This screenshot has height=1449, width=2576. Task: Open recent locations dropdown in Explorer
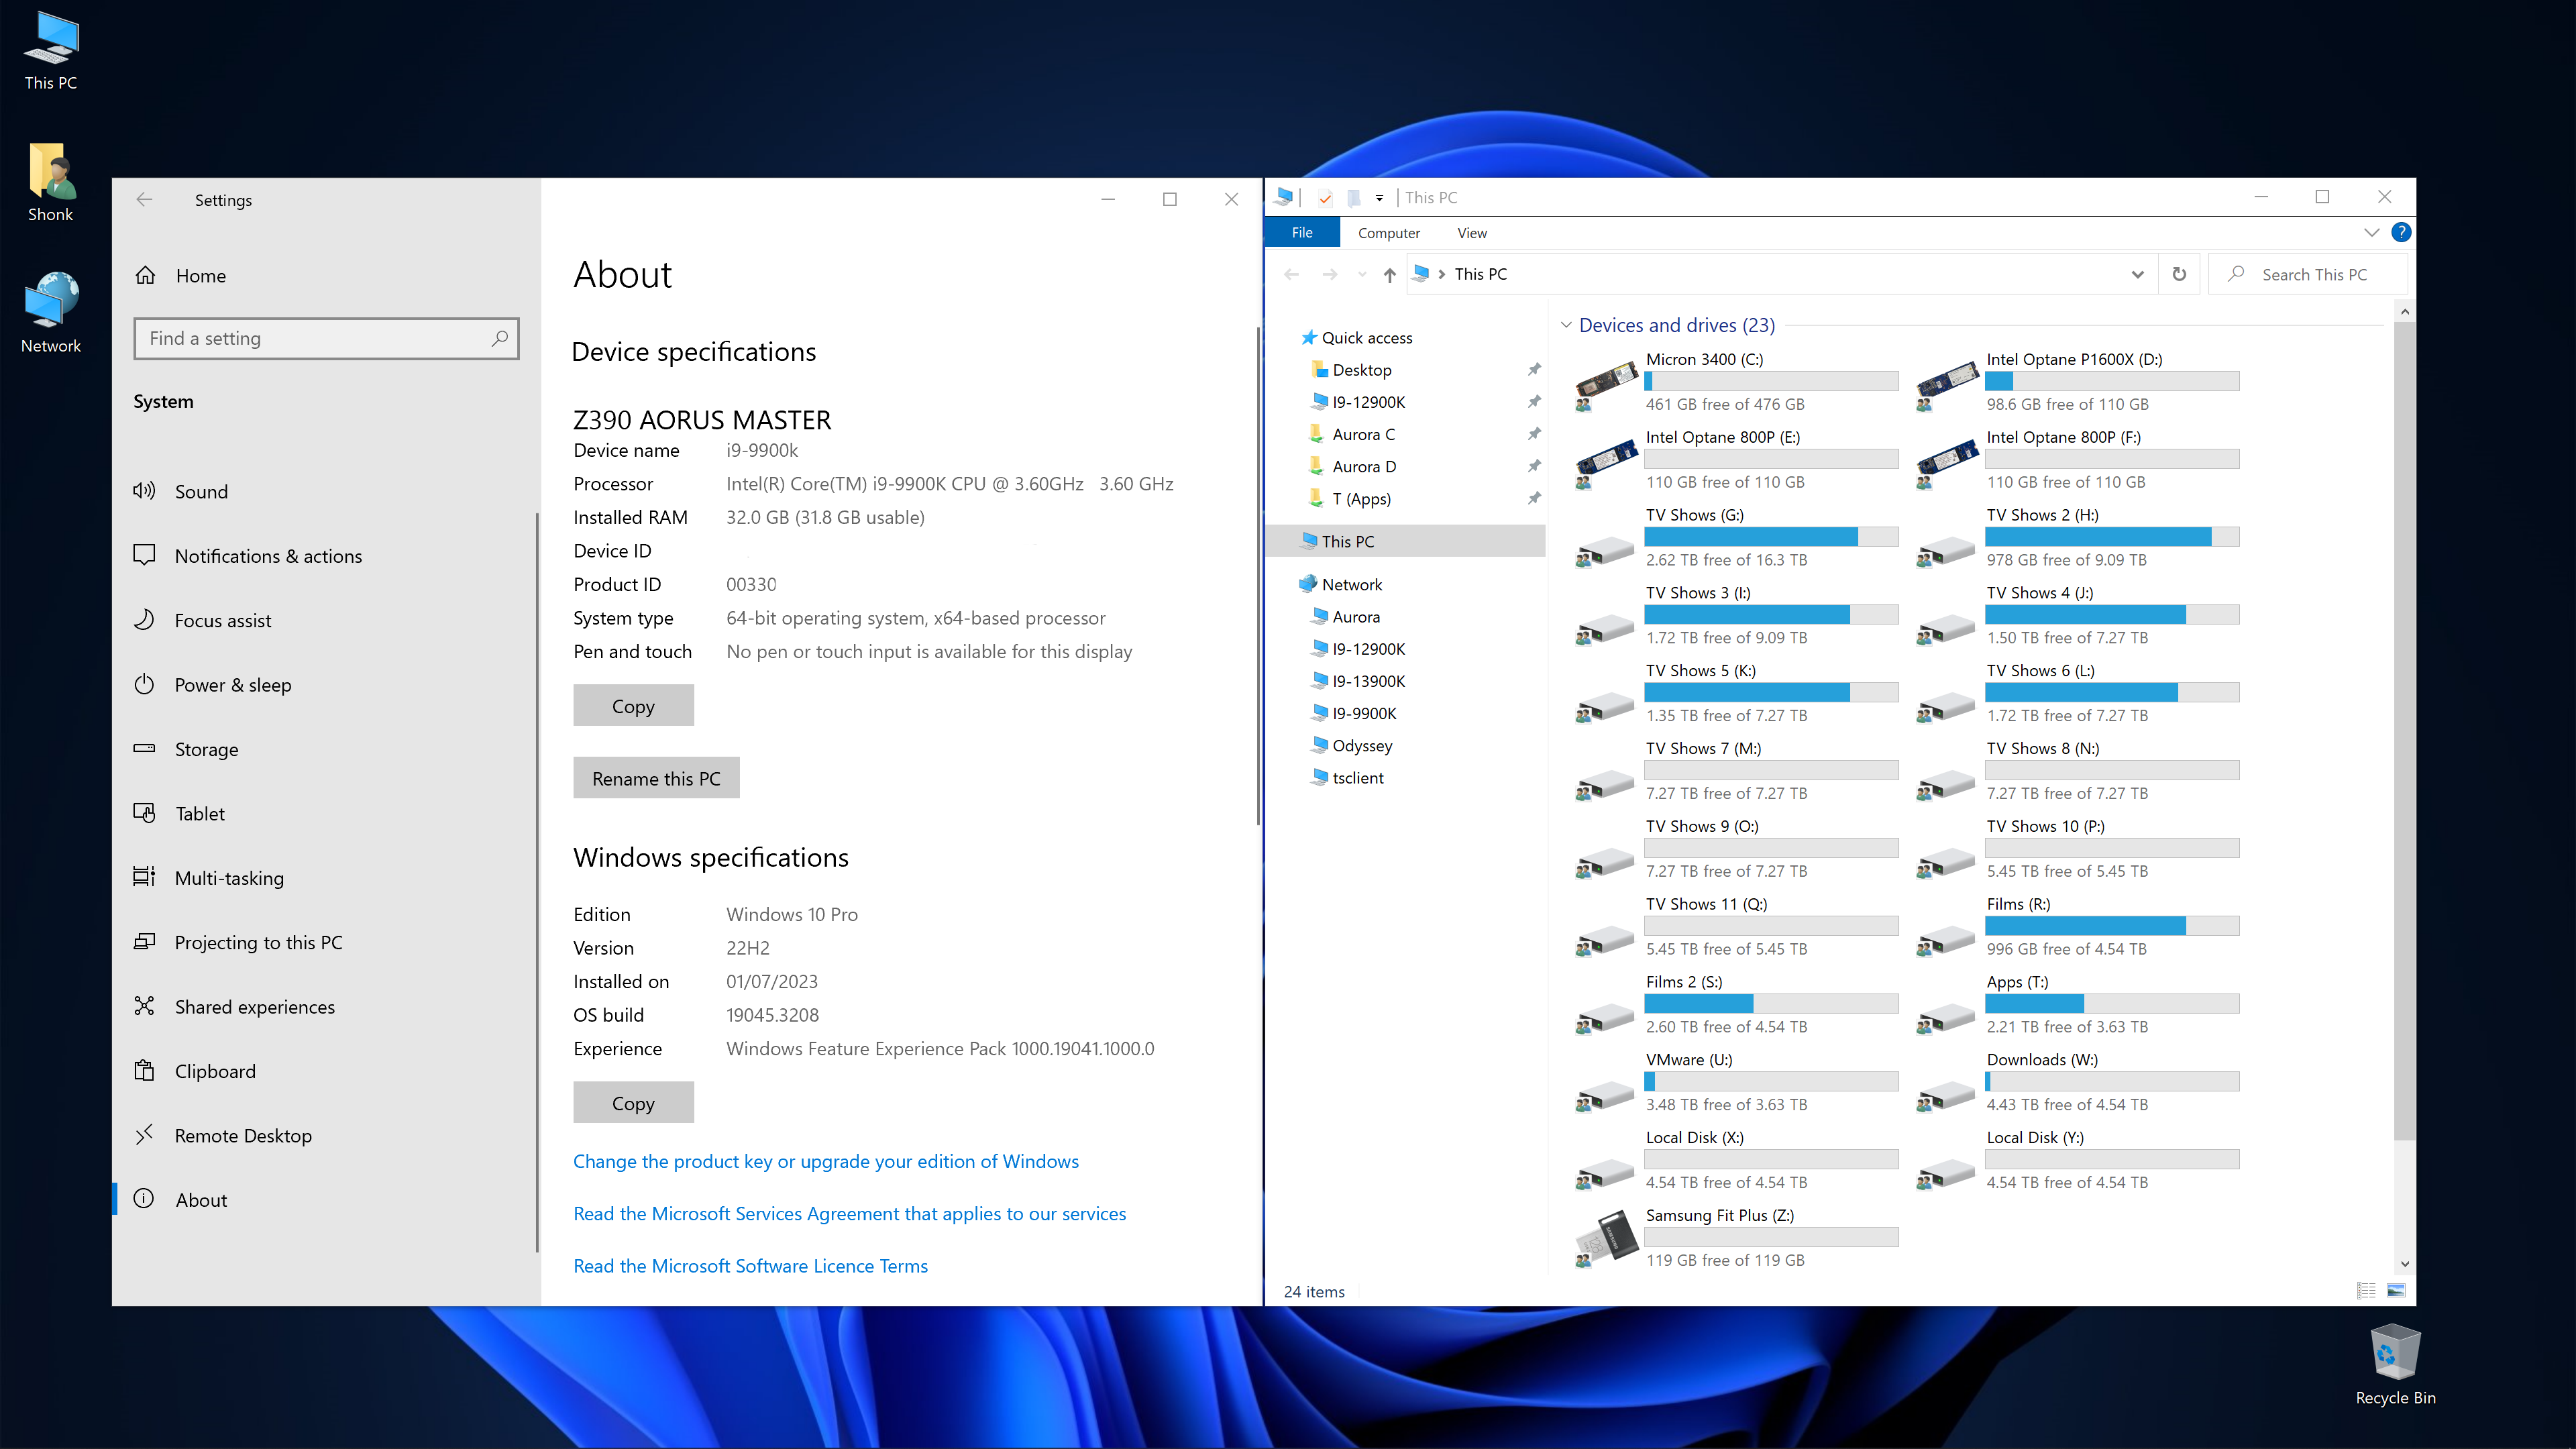[1361, 274]
